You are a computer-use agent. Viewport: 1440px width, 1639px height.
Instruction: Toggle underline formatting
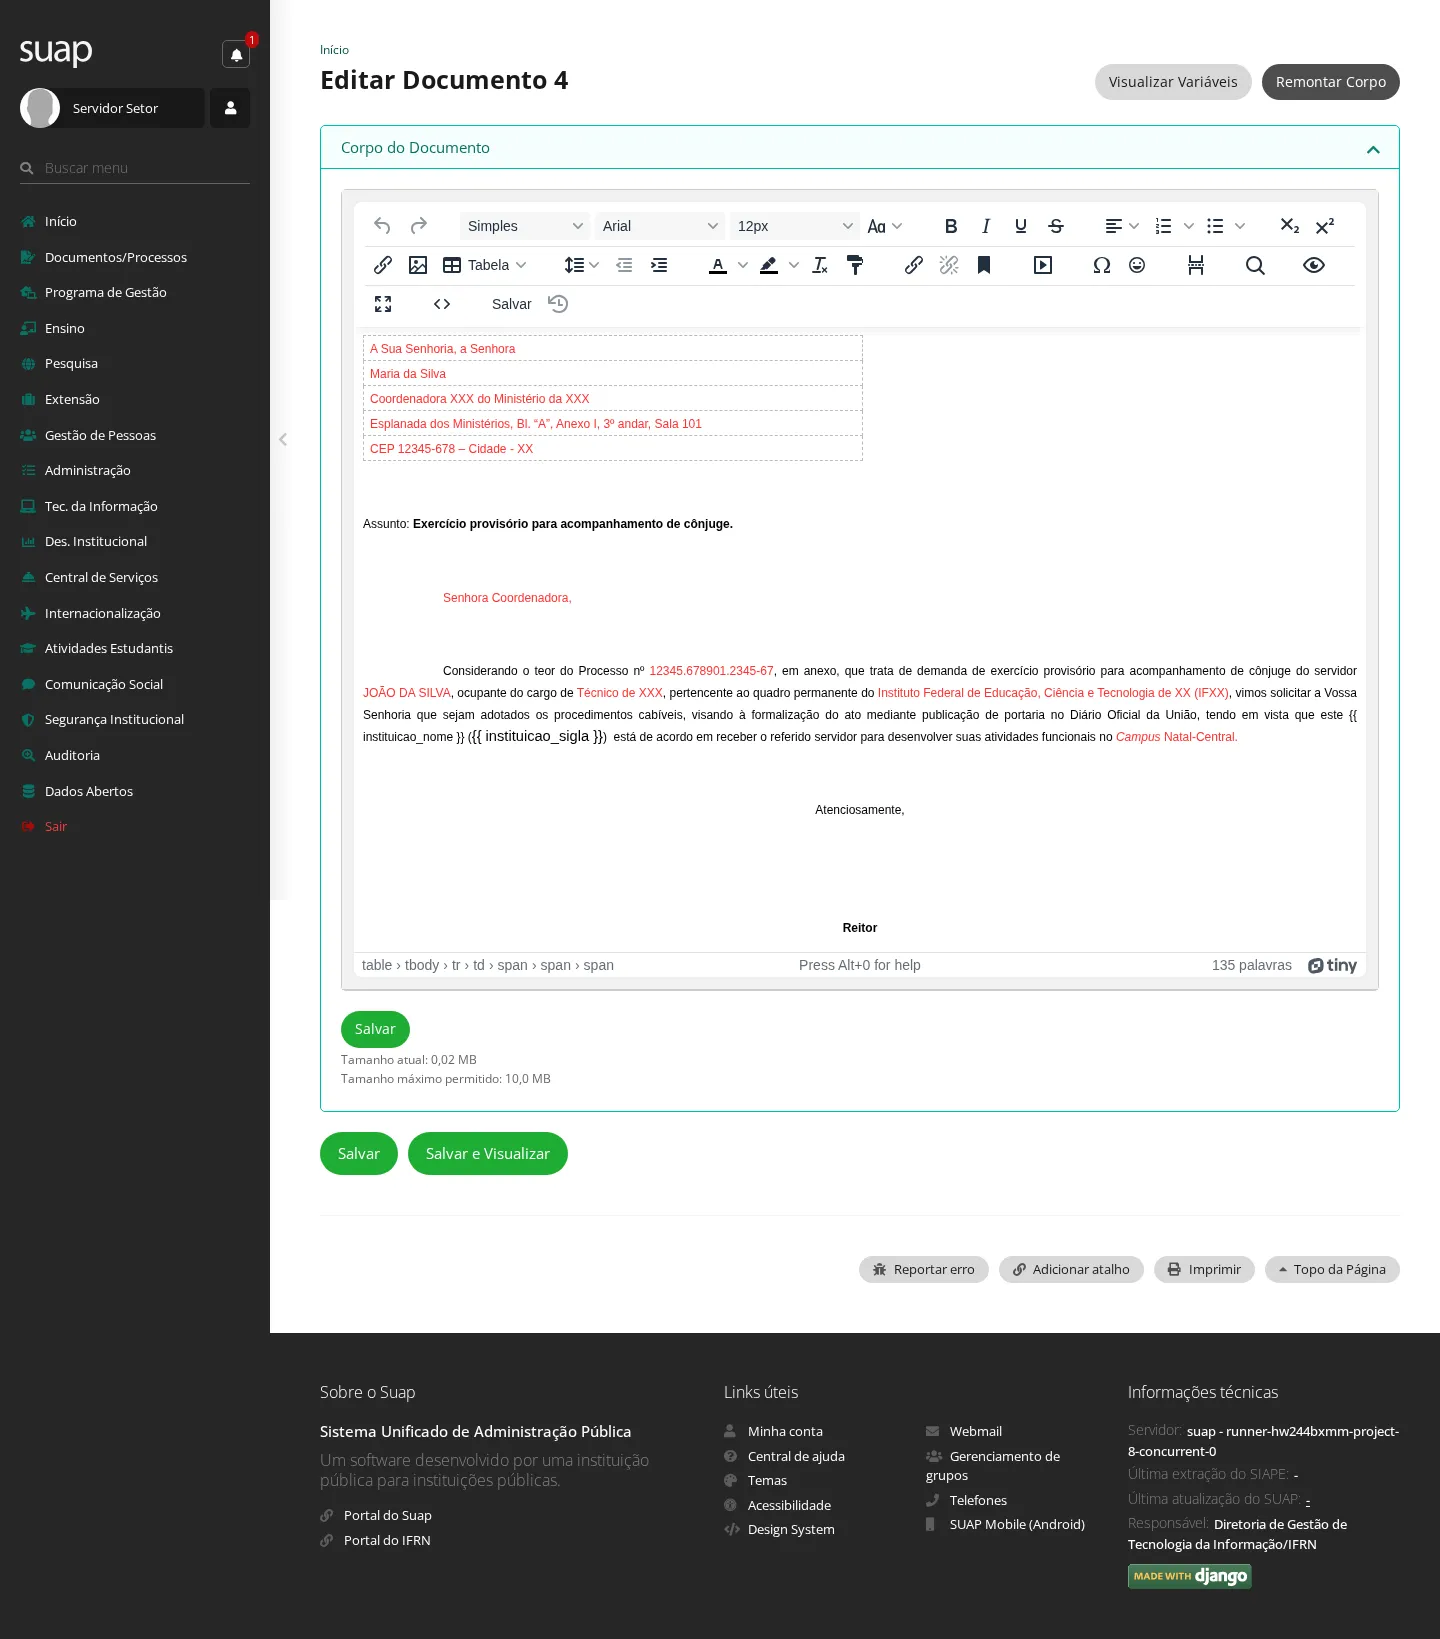point(1021,226)
